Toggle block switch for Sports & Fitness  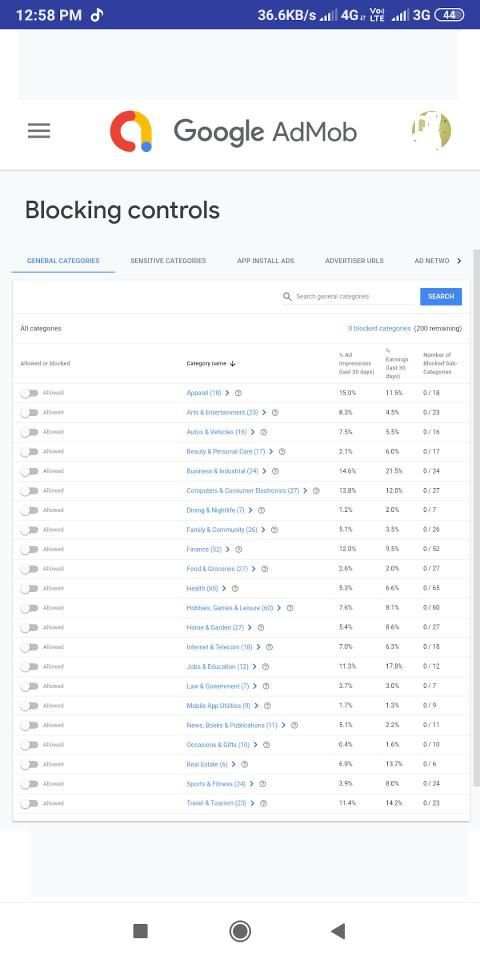[29, 784]
